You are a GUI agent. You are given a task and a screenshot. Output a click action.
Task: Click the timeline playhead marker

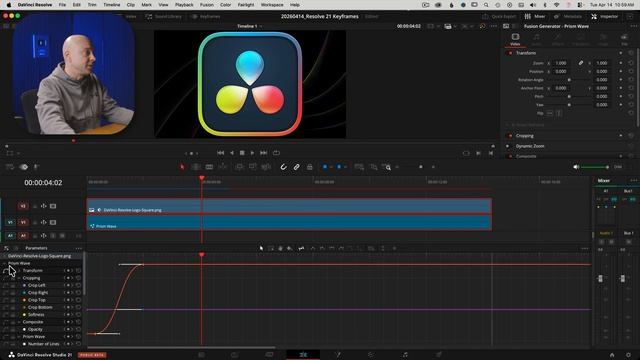(x=202, y=178)
